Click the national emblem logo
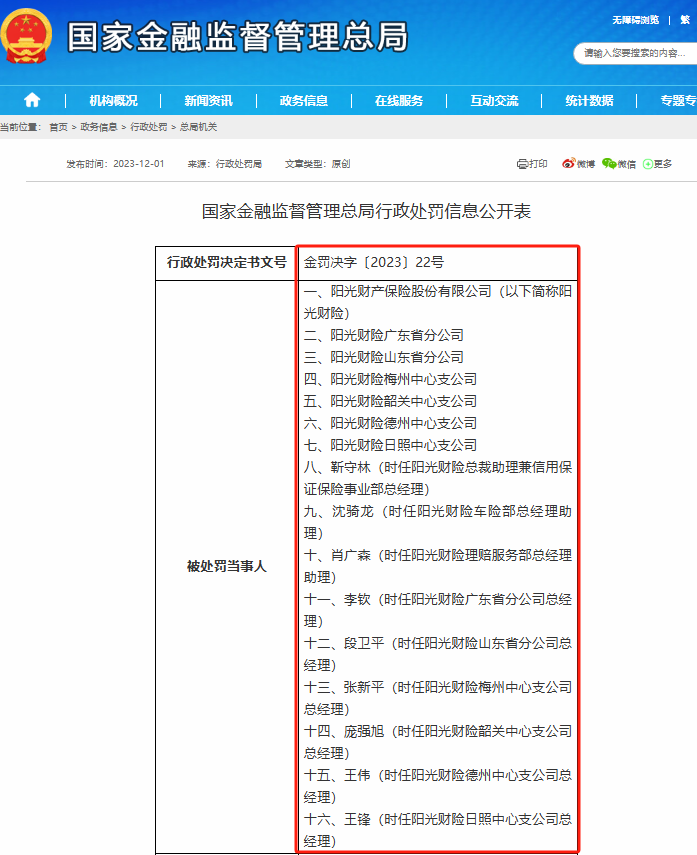Image resolution: width=697 pixels, height=855 pixels. click(26, 36)
